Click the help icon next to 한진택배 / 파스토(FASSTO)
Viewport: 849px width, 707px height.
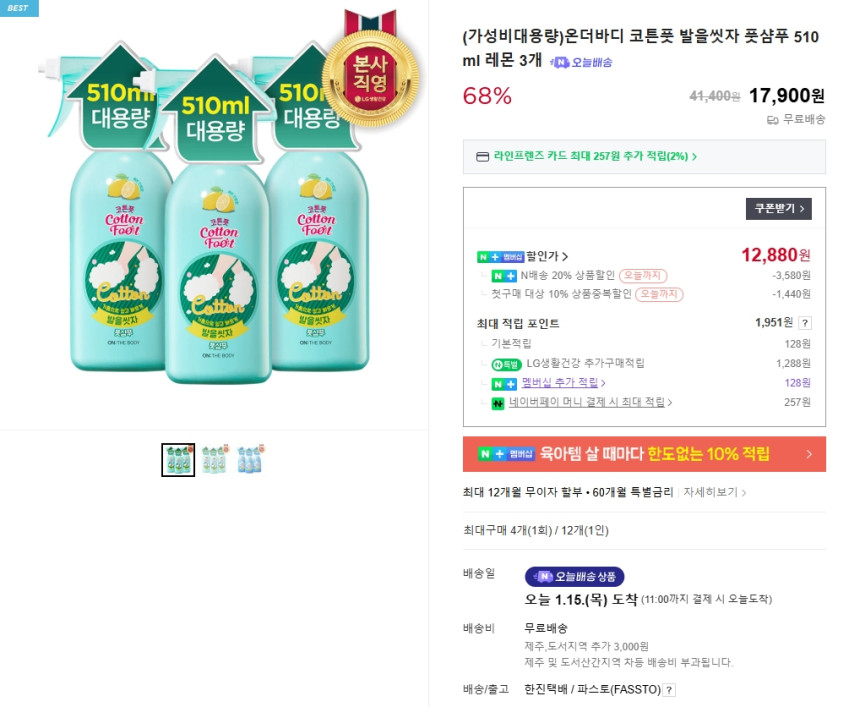(669, 690)
